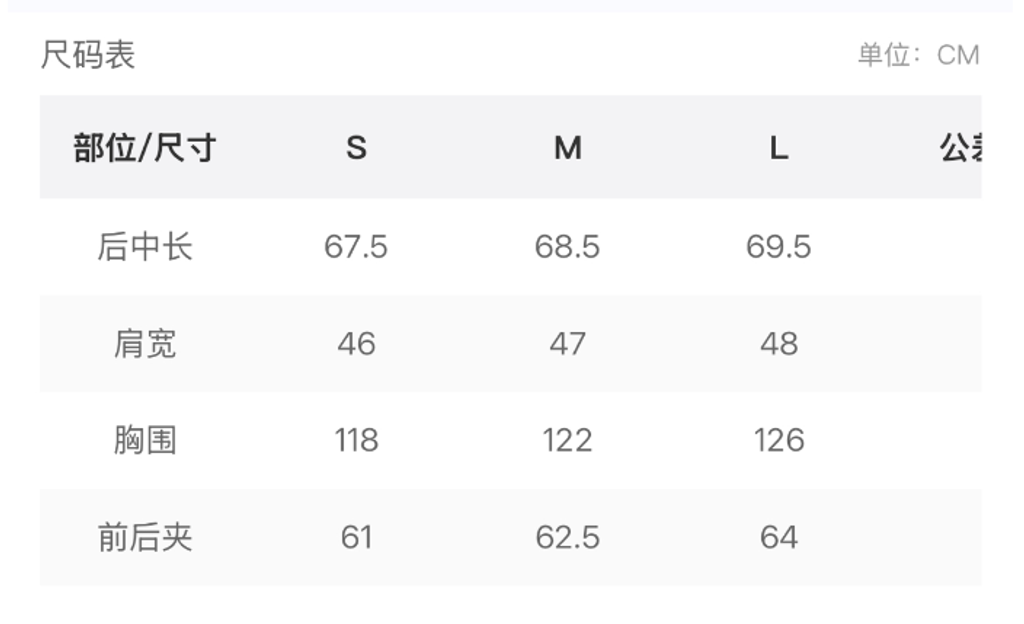Click the 尺码表 title text
This screenshot has height=624, width=1024.
coord(88,54)
